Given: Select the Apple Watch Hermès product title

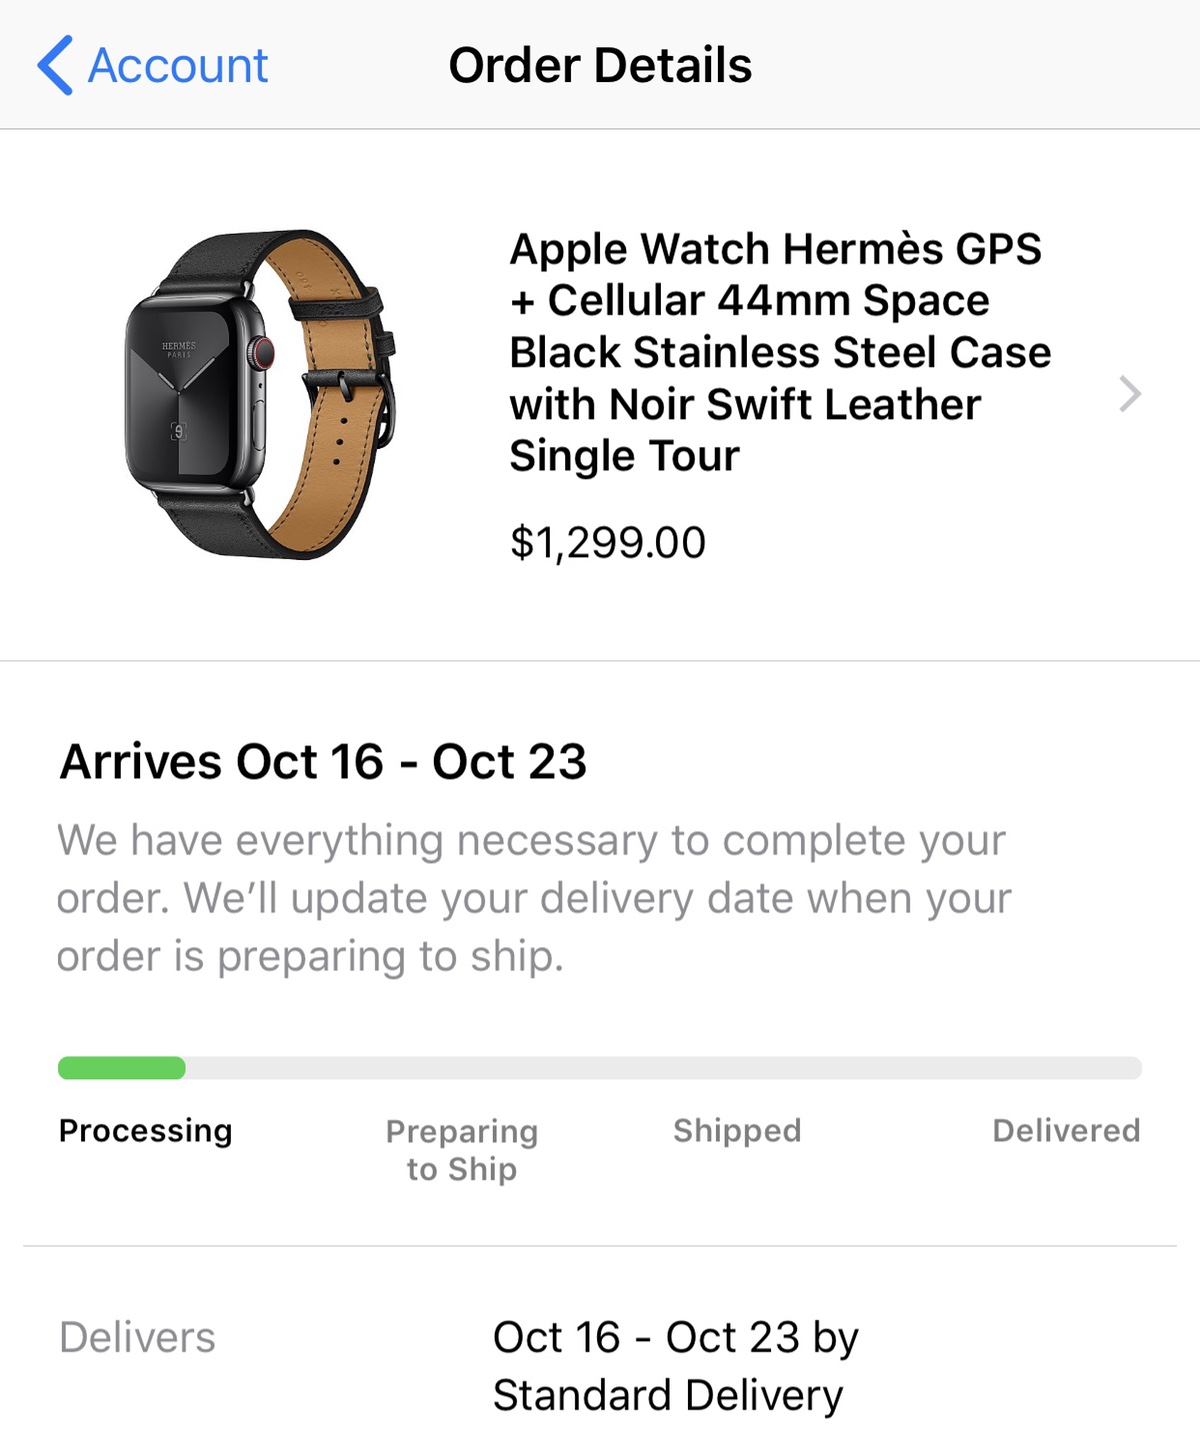Looking at the screenshot, I should [x=778, y=352].
